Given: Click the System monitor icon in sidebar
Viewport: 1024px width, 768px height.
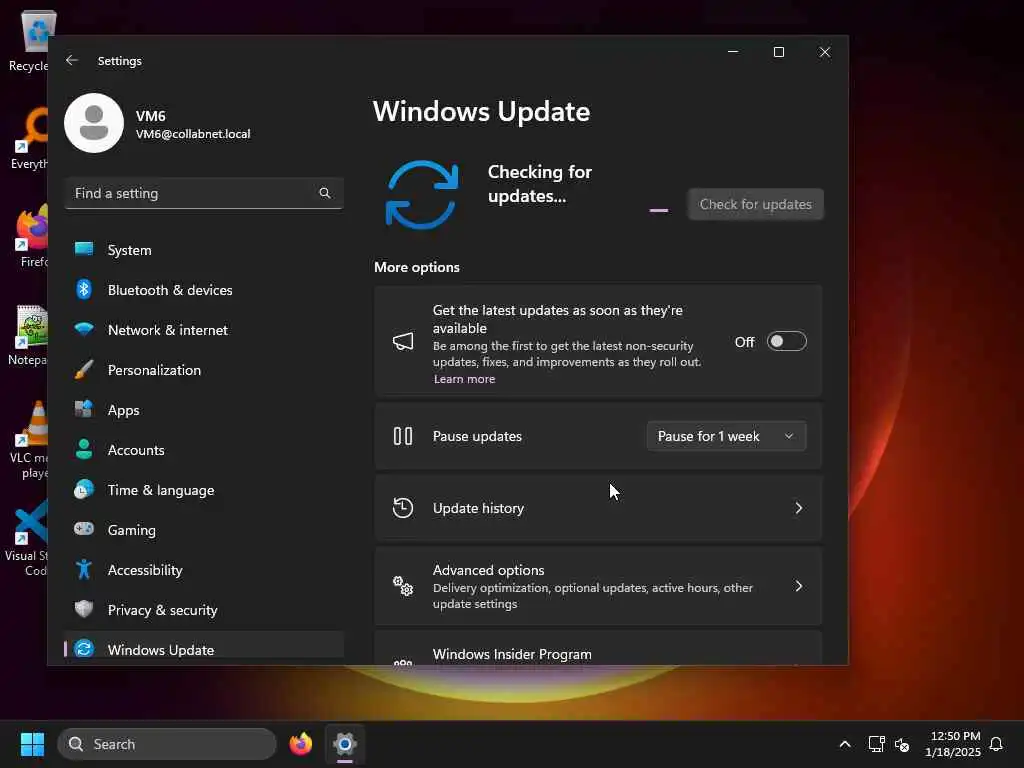Looking at the screenshot, I should (84, 249).
